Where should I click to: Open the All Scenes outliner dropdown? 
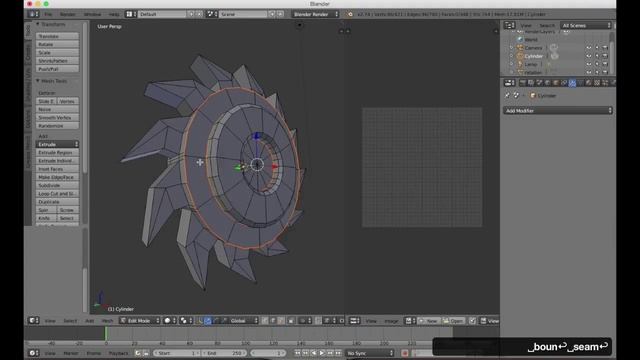(x=586, y=25)
